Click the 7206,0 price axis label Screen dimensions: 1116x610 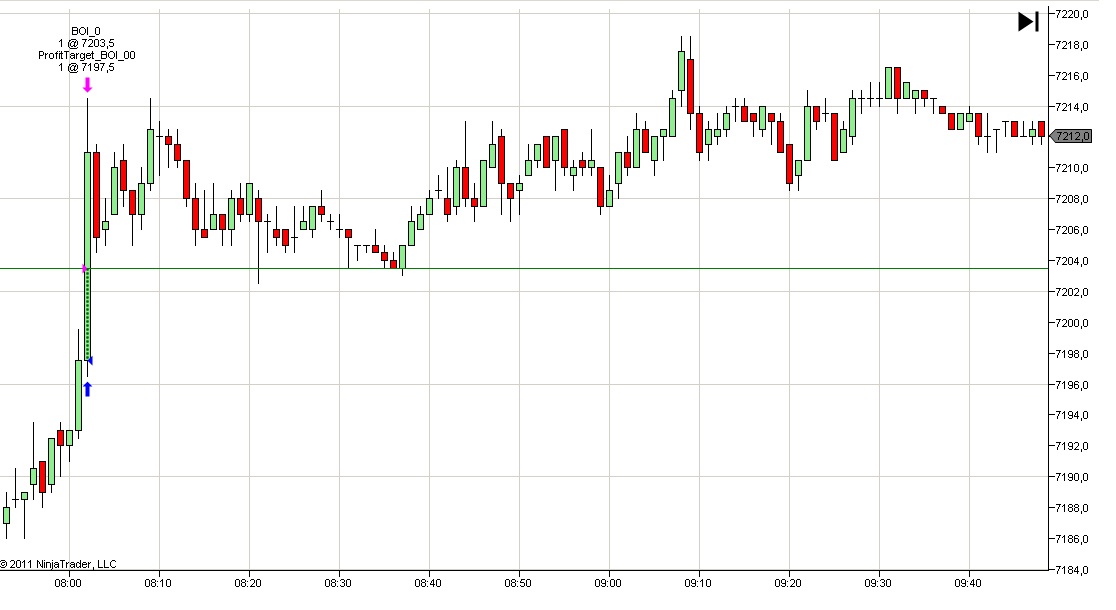point(1072,230)
